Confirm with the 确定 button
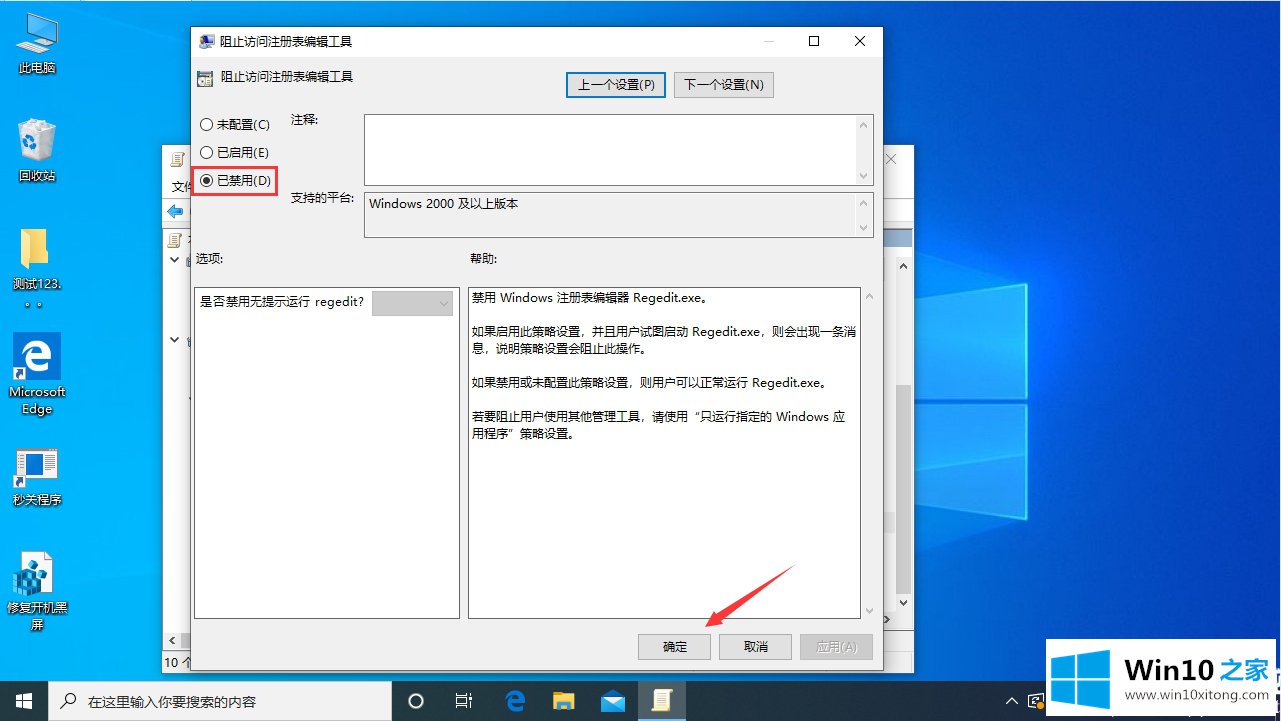 tap(675, 647)
